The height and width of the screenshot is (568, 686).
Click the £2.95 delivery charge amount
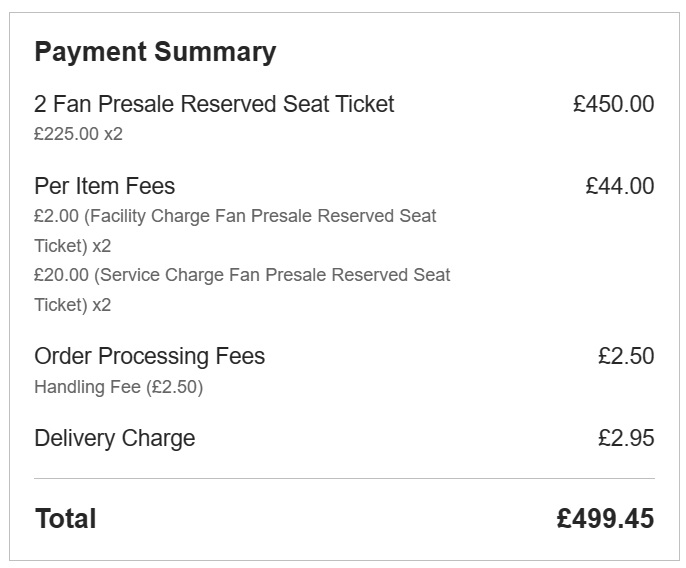(626, 438)
